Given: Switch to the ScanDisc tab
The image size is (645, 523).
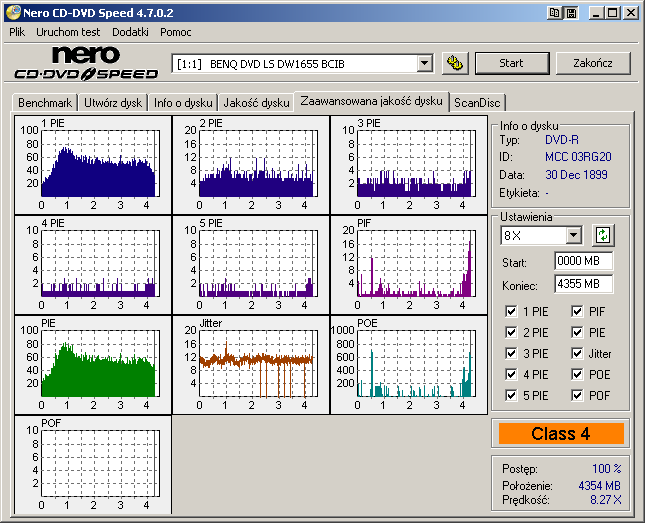Looking at the screenshot, I should pos(477,103).
